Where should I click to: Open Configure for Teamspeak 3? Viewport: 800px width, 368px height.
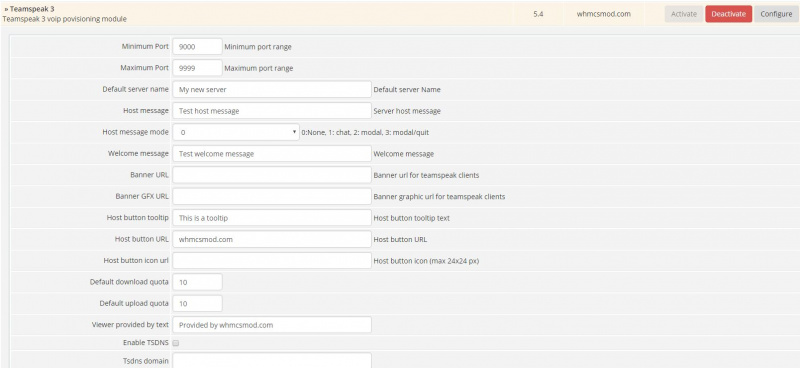tap(776, 14)
